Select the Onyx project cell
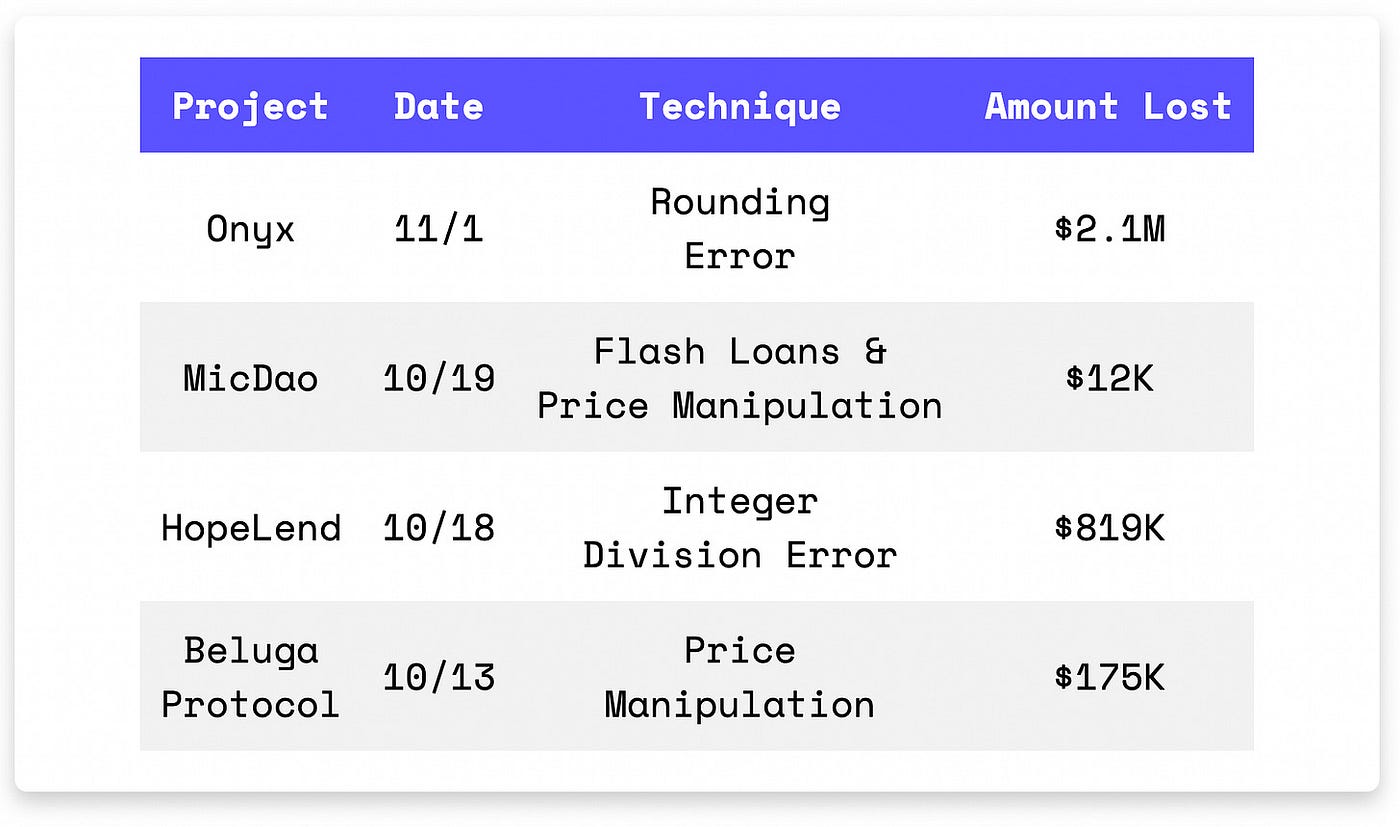1400x827 pixels. pyautogui.click(x=250, y=229)
